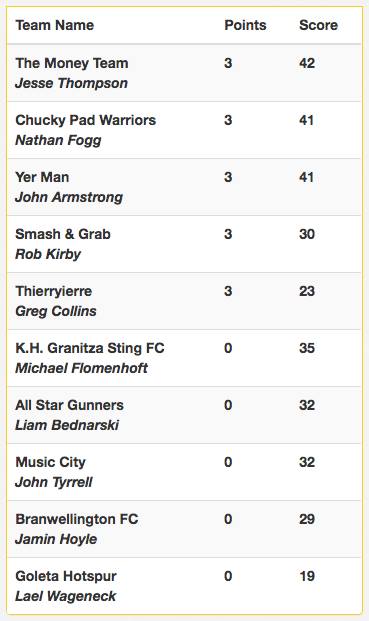The height and width of the screenshot is (621, 369).
Task: Select manager John Armstrong
Action: [x=69, y=197]
